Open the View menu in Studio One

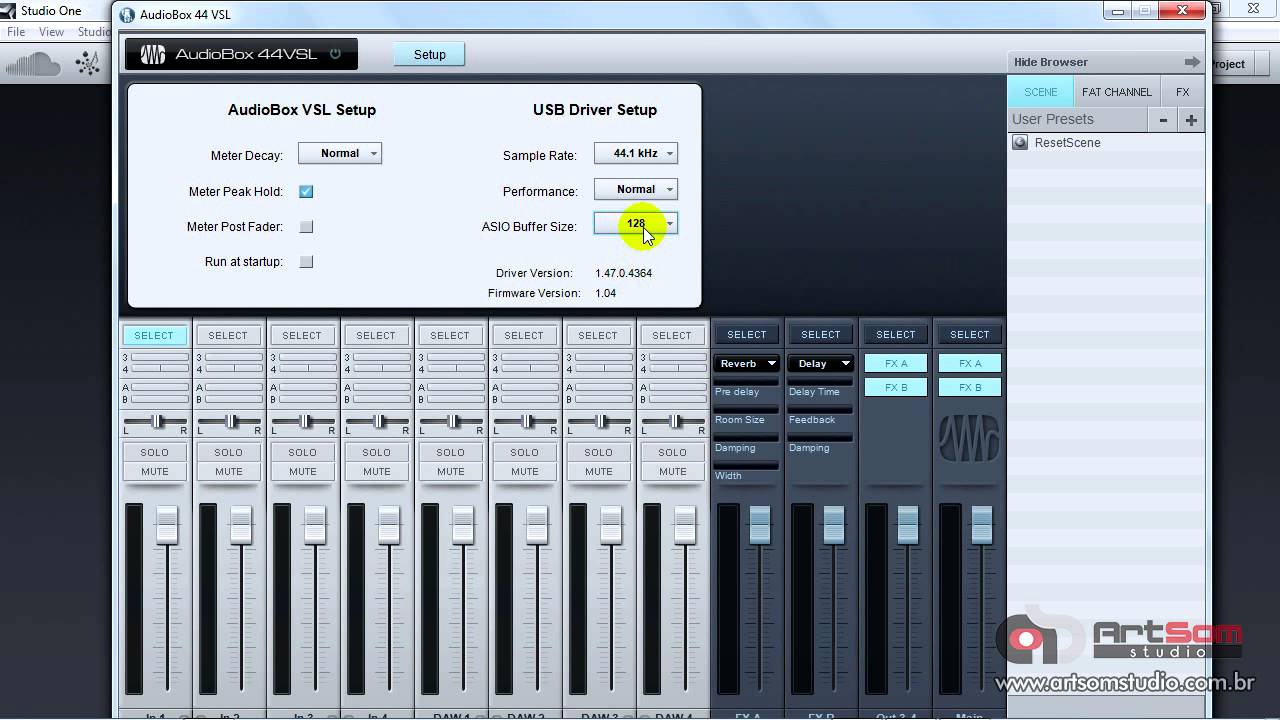(x=51, y=32)
